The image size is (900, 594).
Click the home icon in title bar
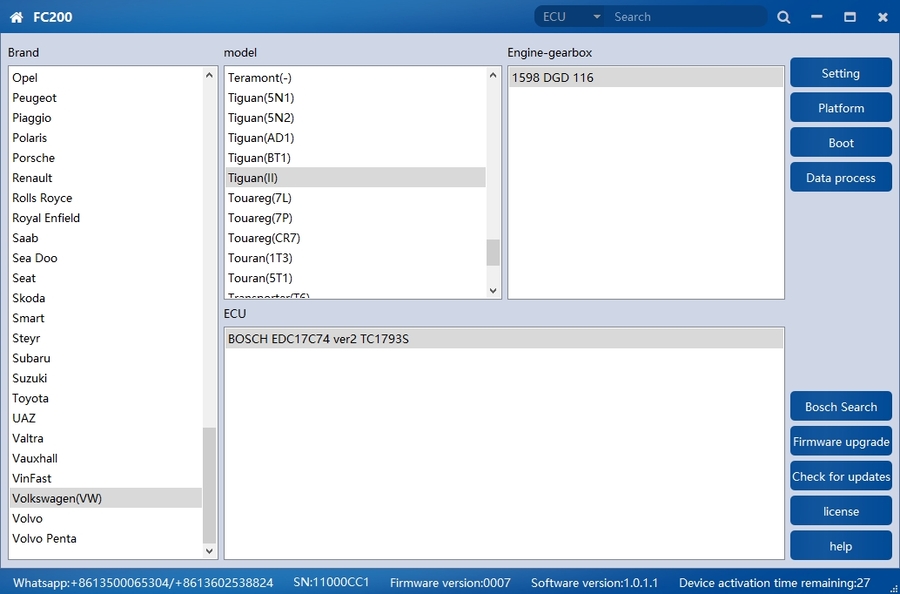pyautogui.click(x=16, y=17)
